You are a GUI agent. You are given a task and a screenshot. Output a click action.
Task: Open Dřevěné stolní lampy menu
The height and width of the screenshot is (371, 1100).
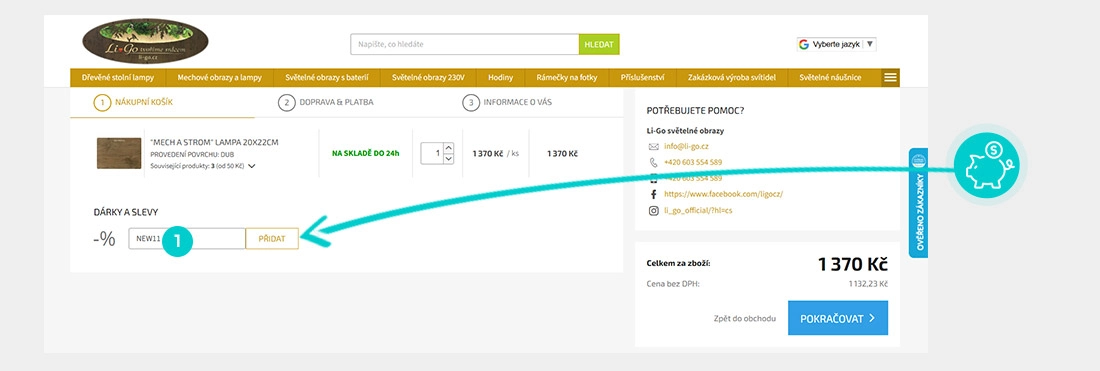point(118,77)
